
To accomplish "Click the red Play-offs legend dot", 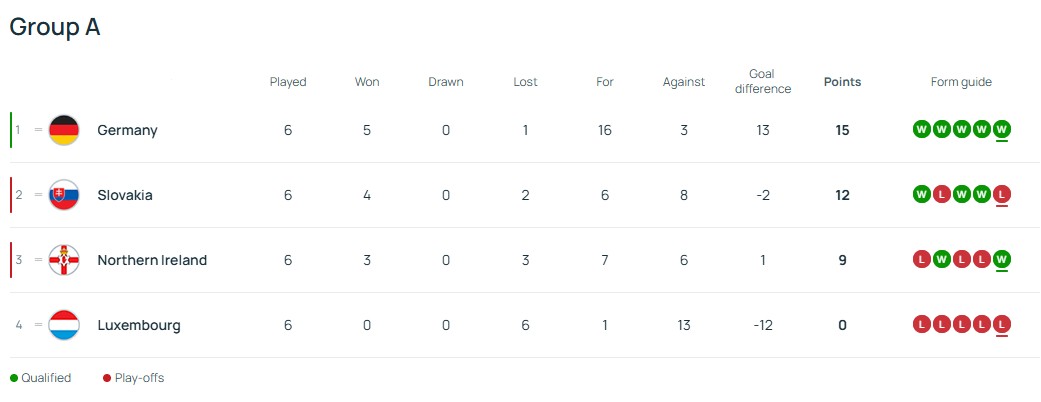I will pyautogui.click(x=107, y=378).
